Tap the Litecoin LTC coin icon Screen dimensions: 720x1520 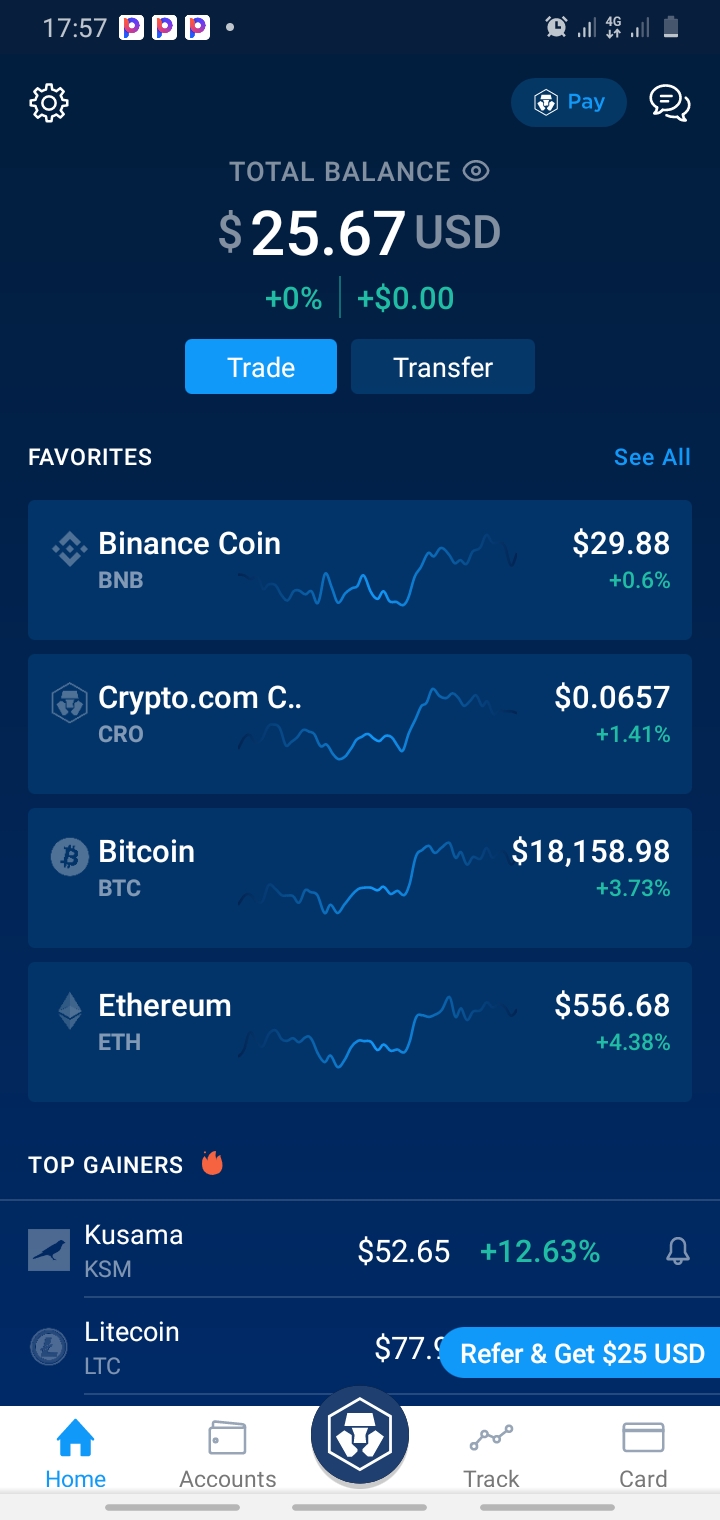[49, 1347]
